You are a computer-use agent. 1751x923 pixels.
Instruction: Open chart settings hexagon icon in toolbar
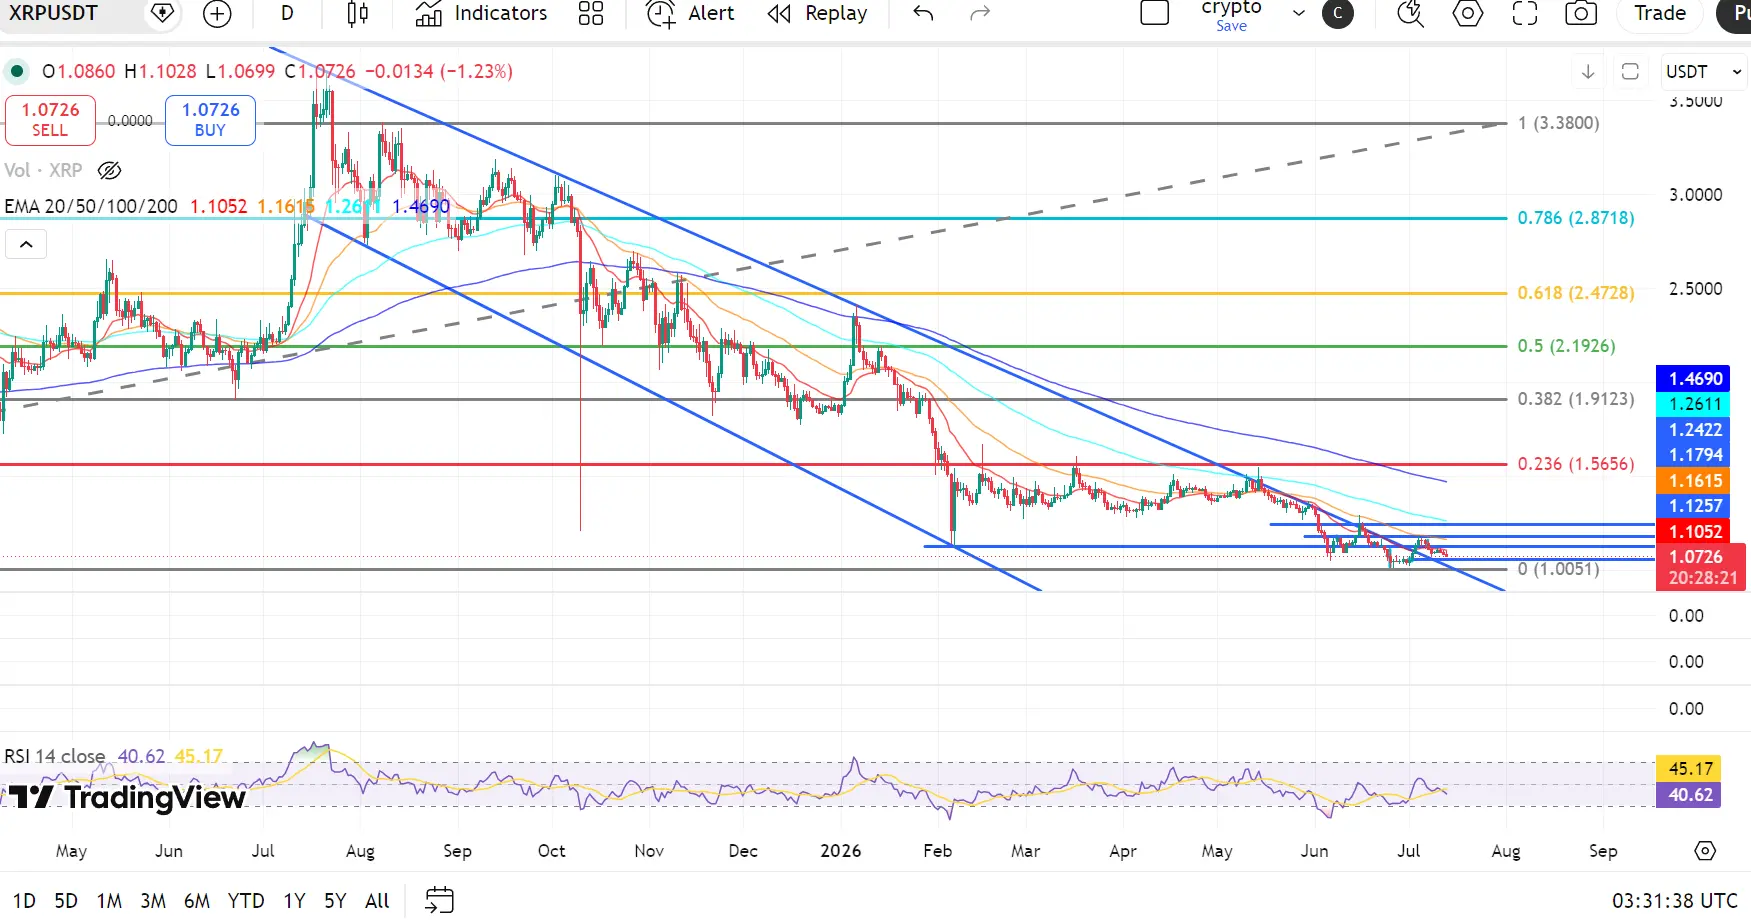(1467, 13)
